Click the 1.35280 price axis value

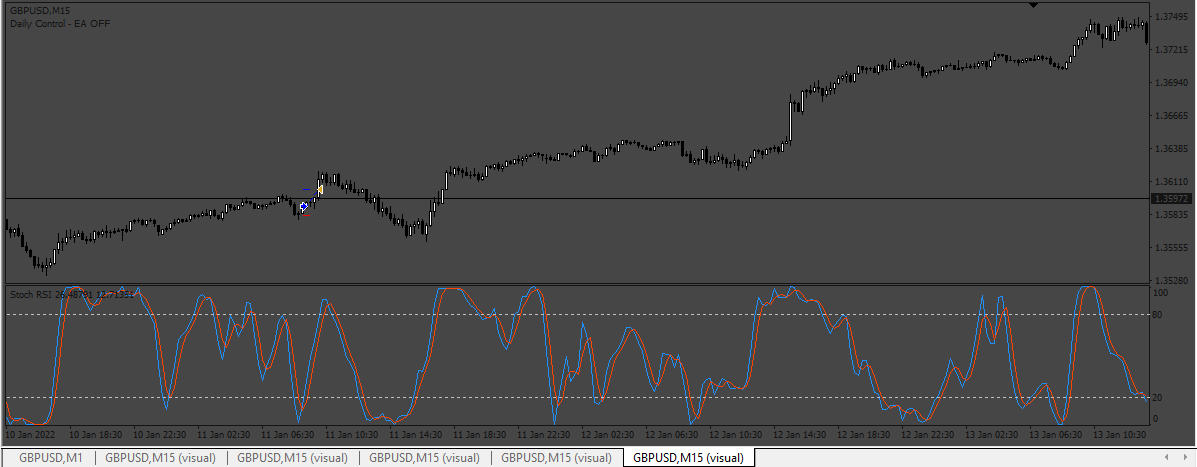1174,281
